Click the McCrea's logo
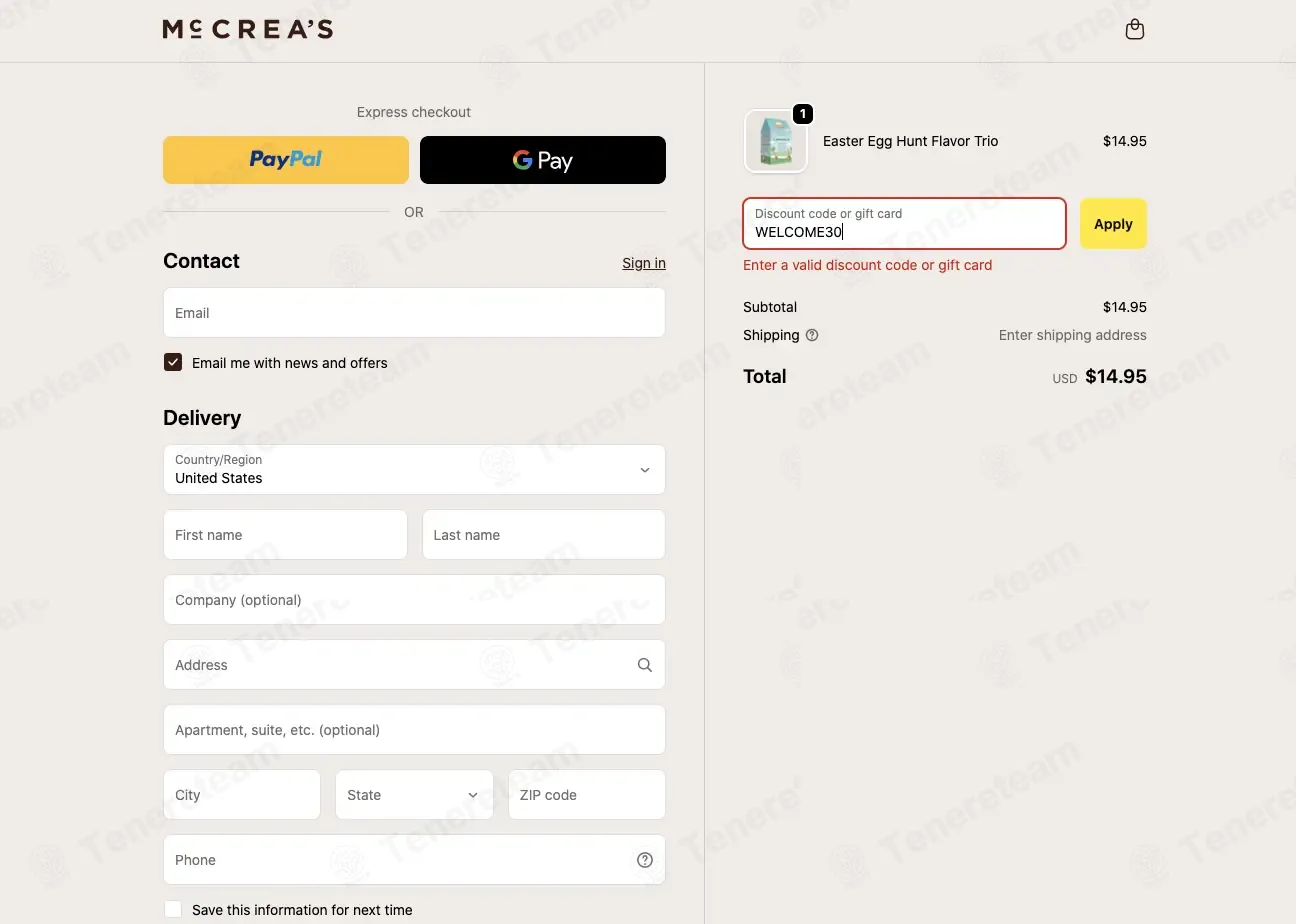Image resolution: width=1296 pixels, height=924 pixels. [248, 29]
